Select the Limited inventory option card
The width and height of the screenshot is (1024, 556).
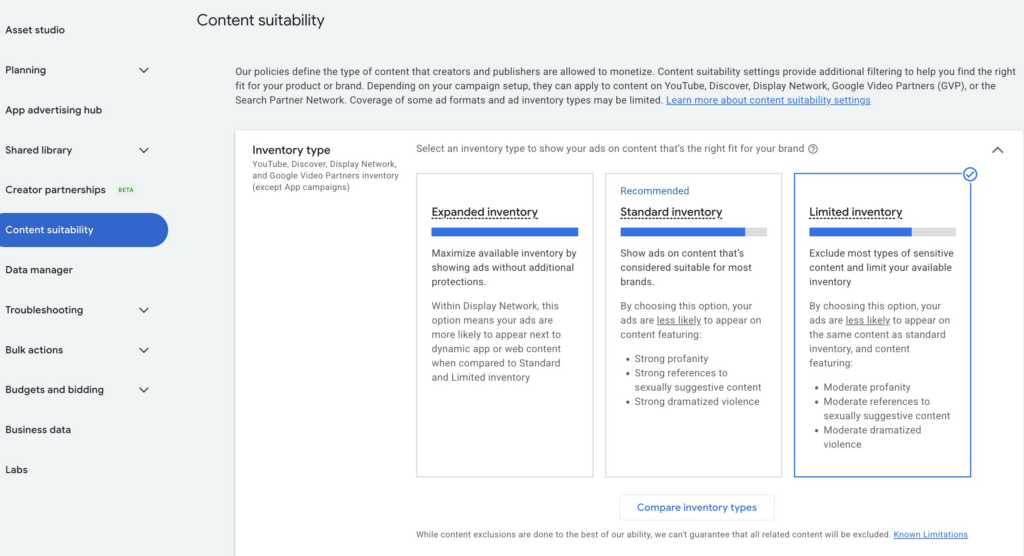[882, 324]
